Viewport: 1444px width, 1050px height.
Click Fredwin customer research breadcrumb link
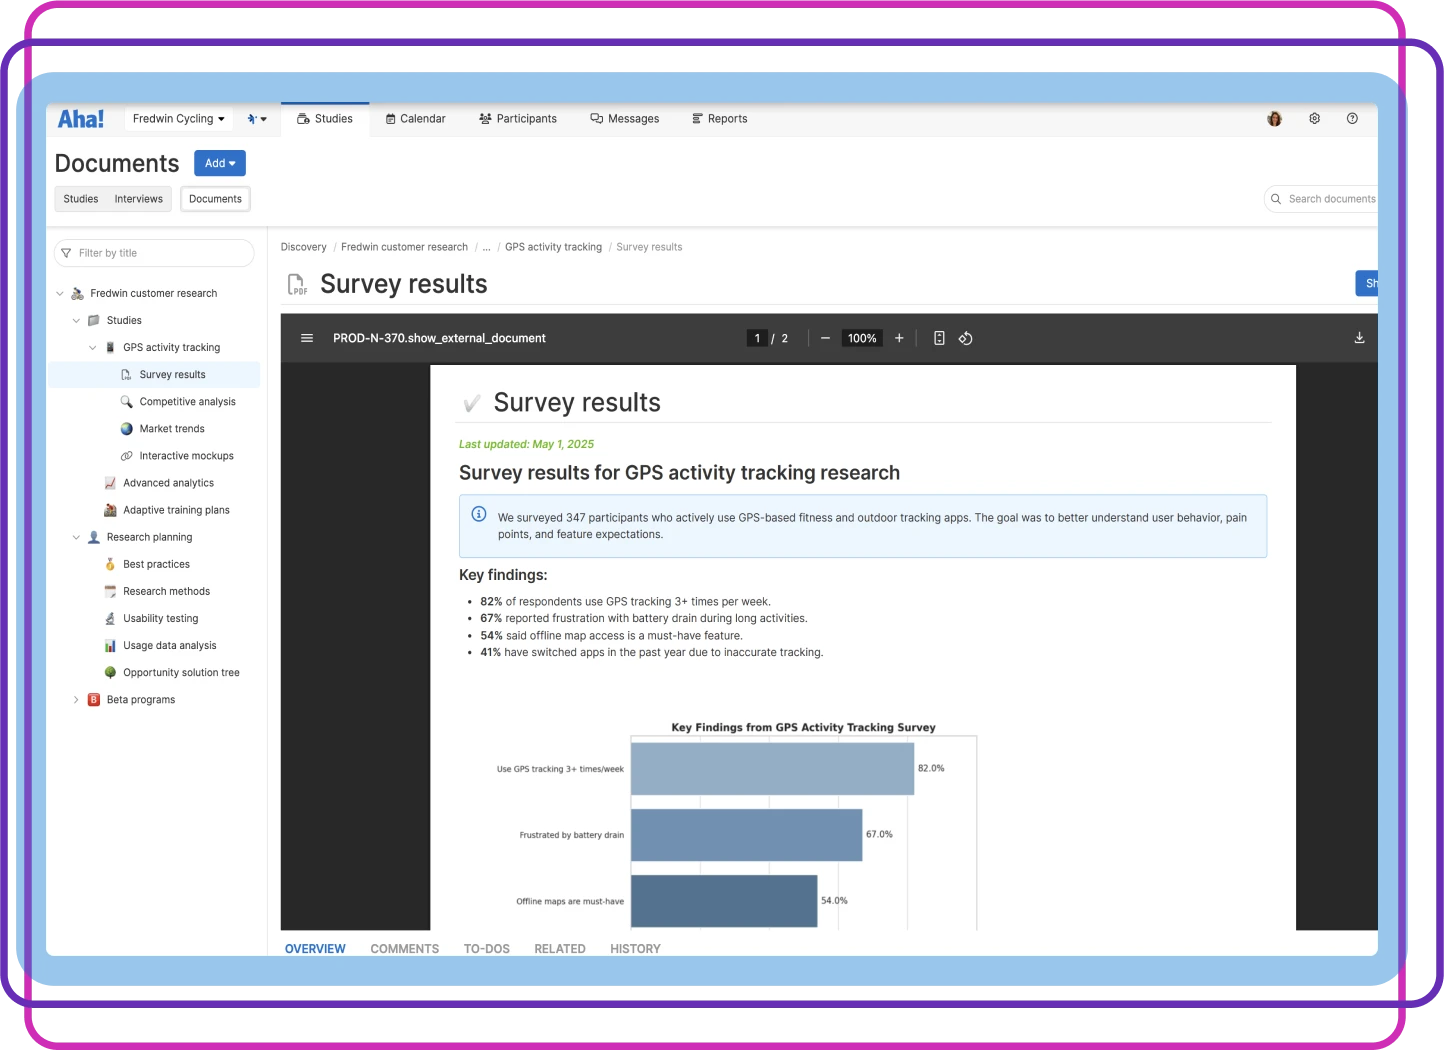(x=404, y=247)
